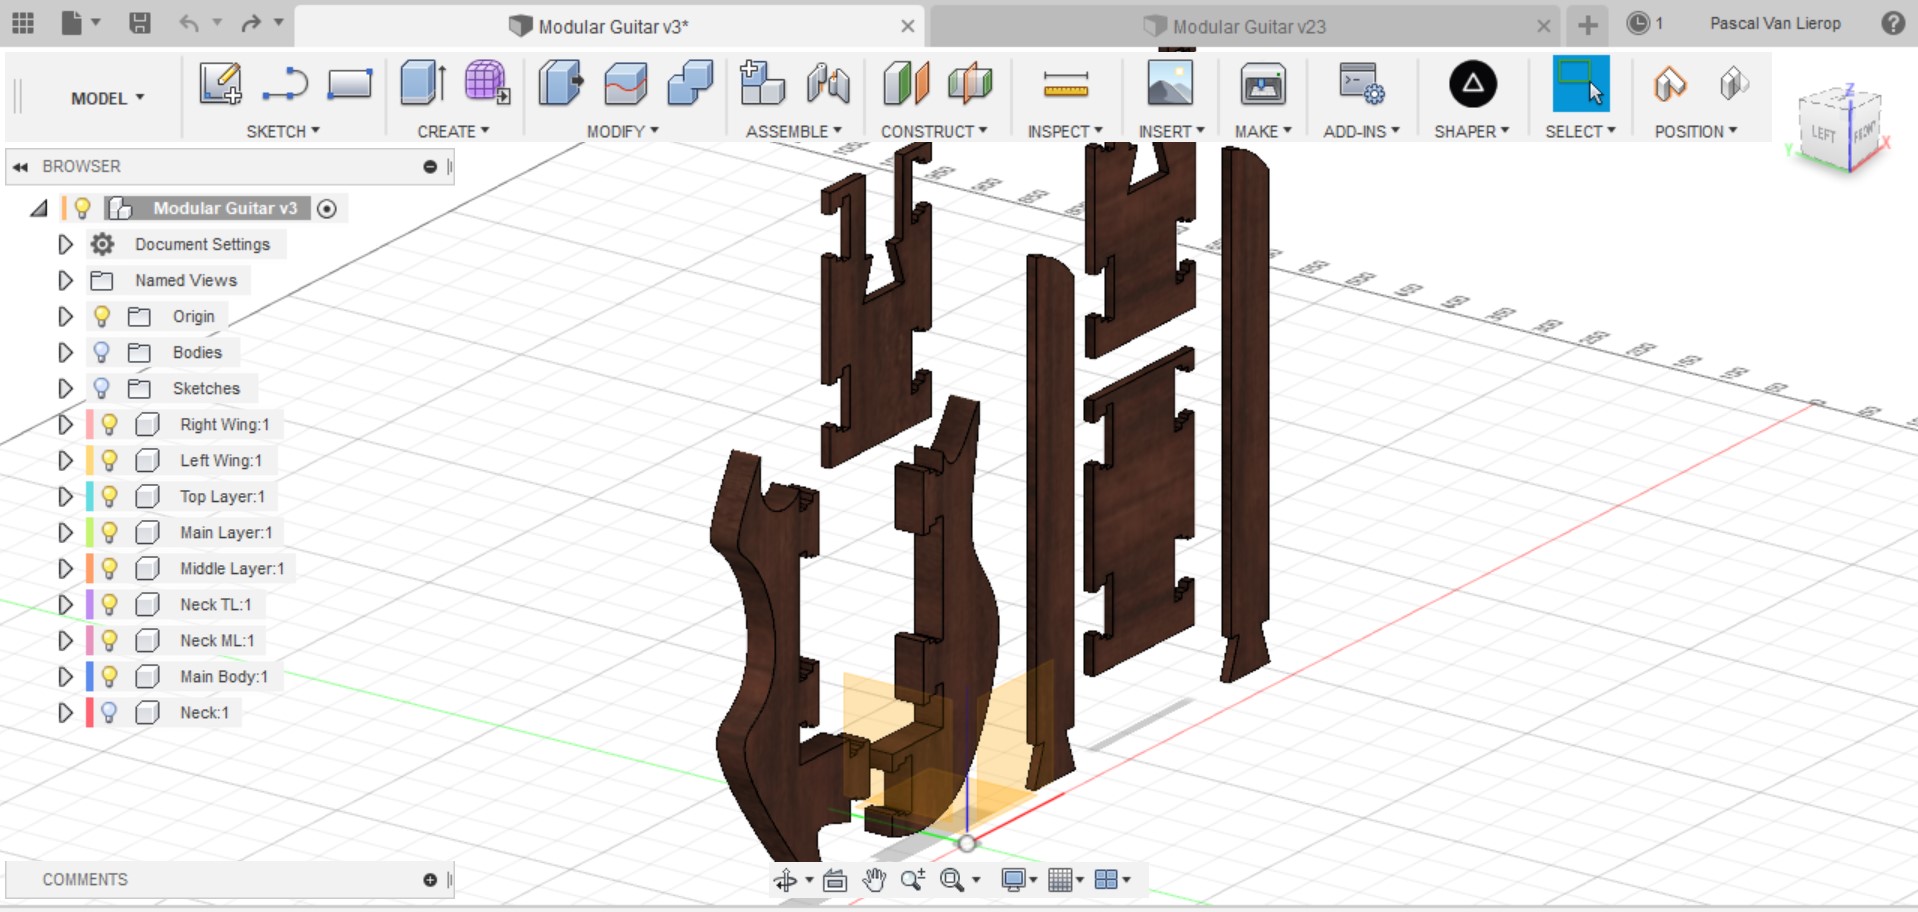Click the Look At tool in navigation bar

(835, 880)
